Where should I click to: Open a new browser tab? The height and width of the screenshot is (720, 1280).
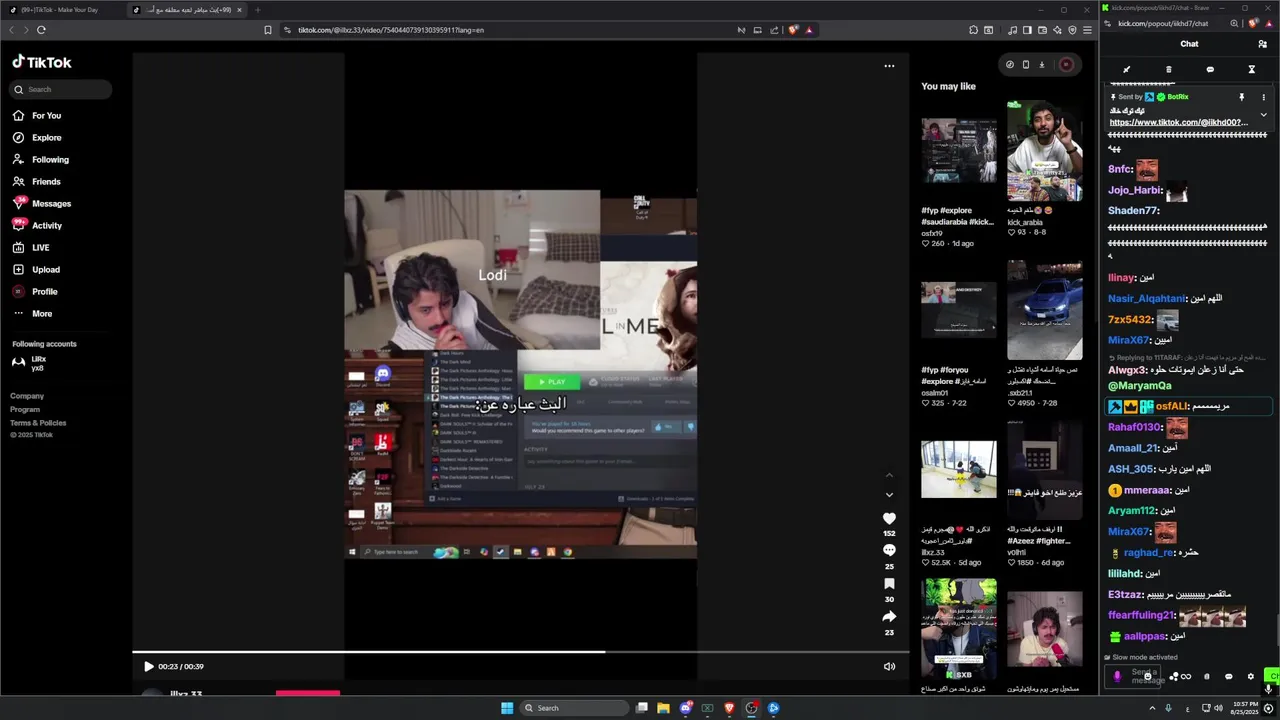(x=257, y=10)
